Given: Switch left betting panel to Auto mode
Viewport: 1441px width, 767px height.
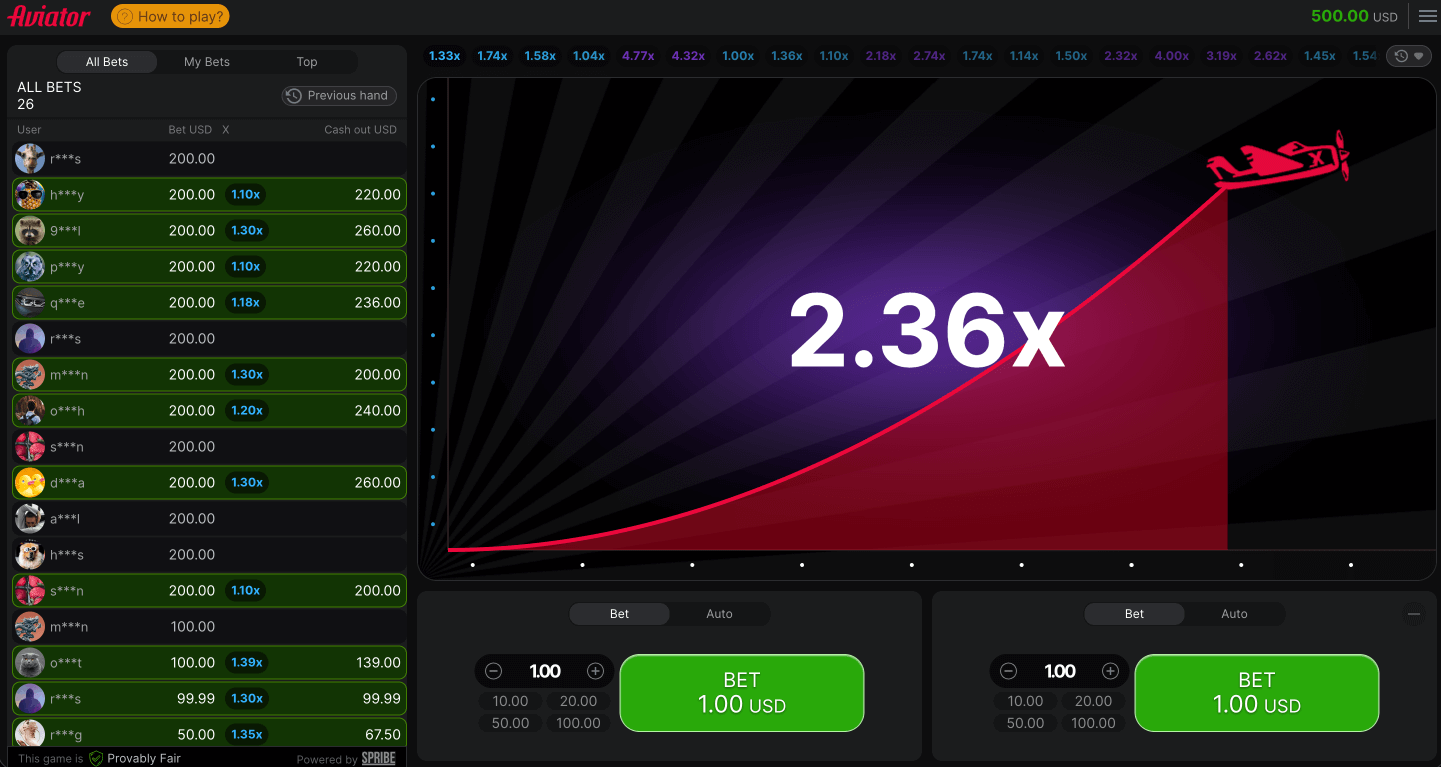Looking at the screenshot, I should coord(719,614).
